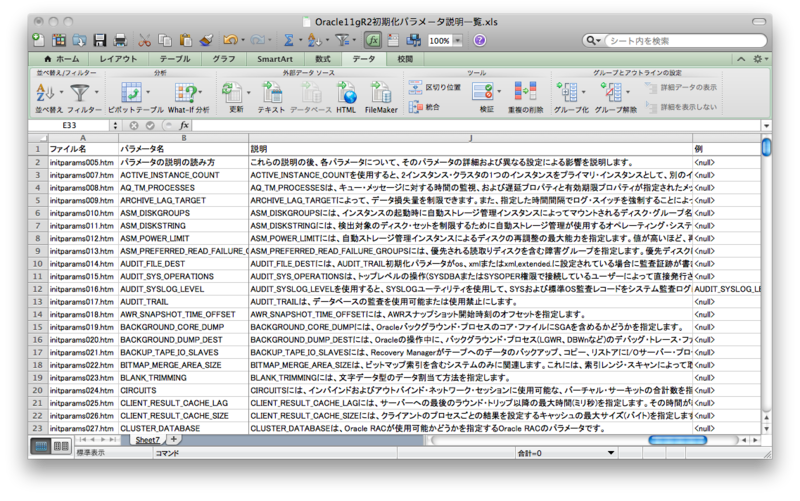Click the グループ解除 ungroup icon

(x=611, y=92)
